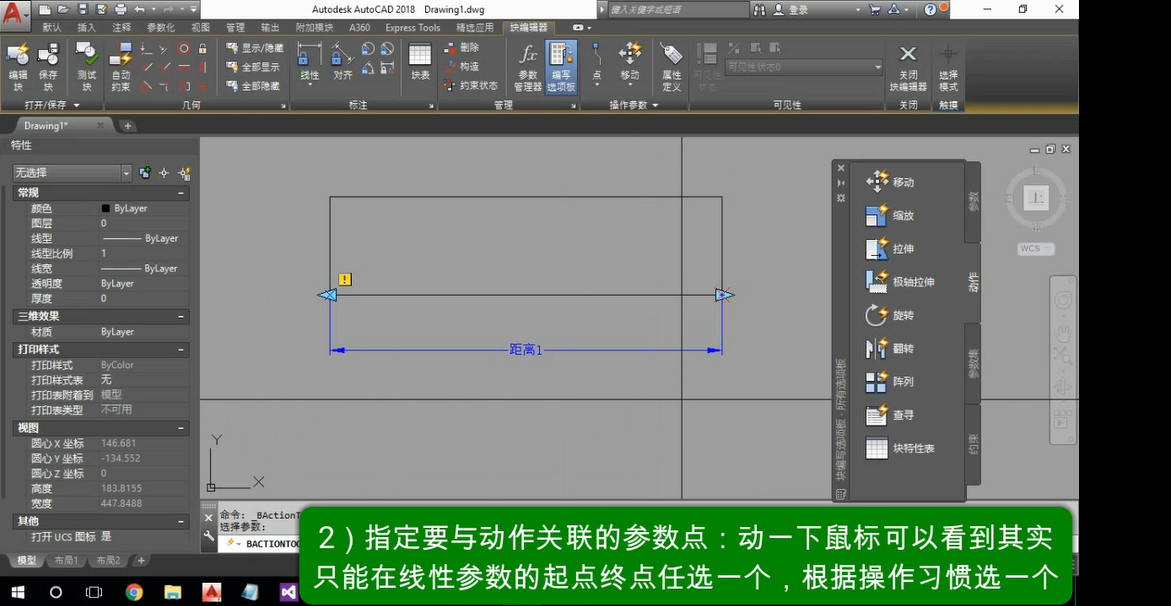Image resolution: width=1171 pixels, height=606 pixels.
Task: Click the quick select icon in properties panel
Action: click(184, 173)
